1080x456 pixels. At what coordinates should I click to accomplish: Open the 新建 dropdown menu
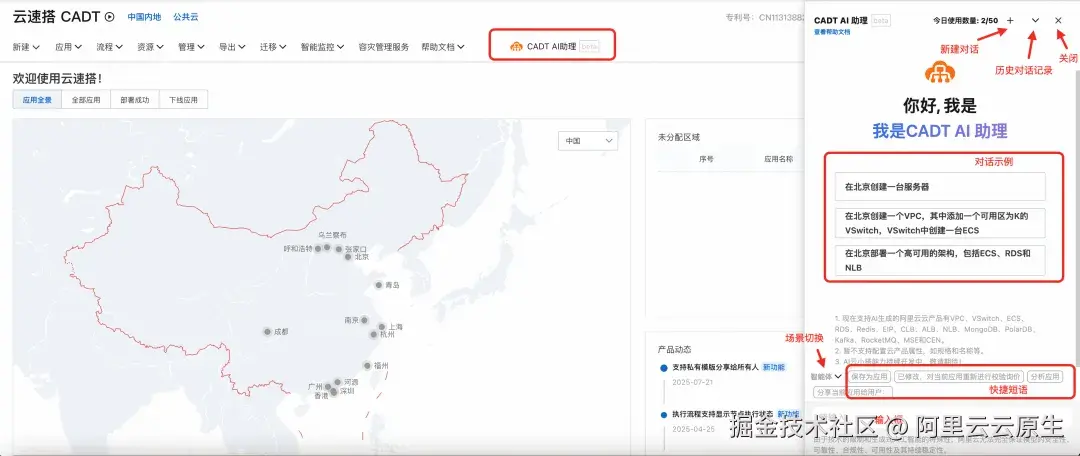point(26,47)
